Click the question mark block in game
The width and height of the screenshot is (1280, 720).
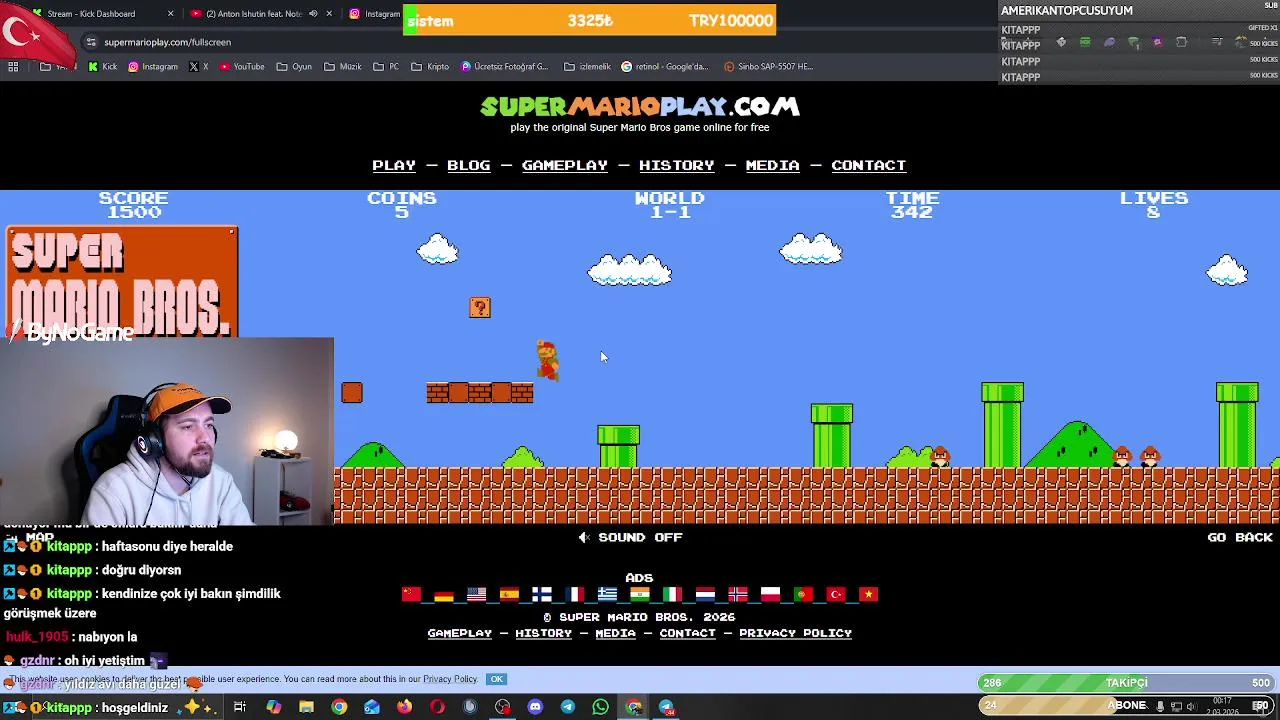point(480,308)
